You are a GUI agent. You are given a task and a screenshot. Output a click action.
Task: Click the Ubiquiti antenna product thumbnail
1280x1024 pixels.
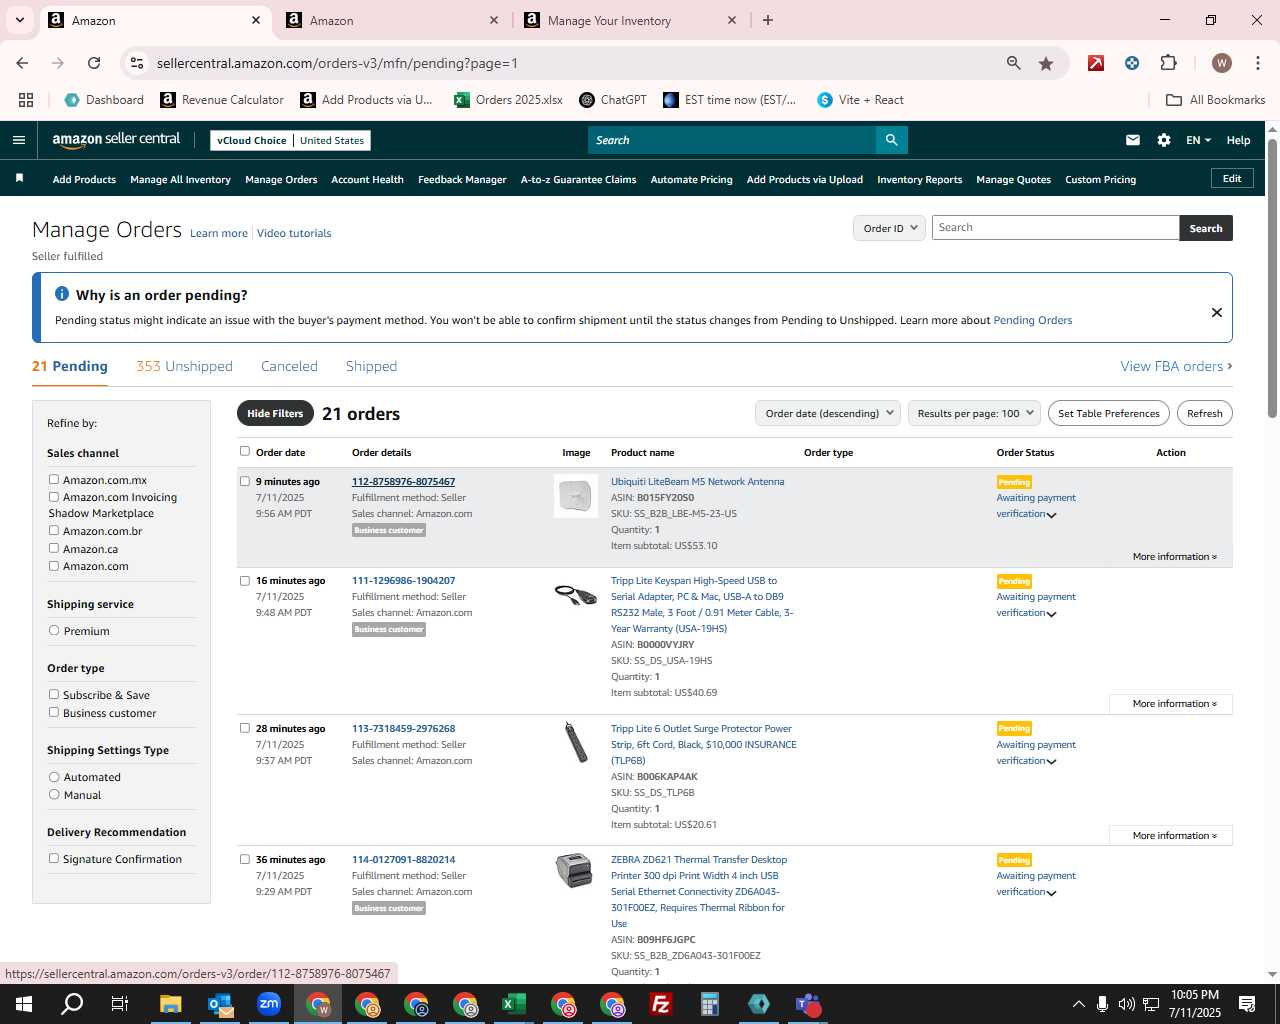point(576,495)
